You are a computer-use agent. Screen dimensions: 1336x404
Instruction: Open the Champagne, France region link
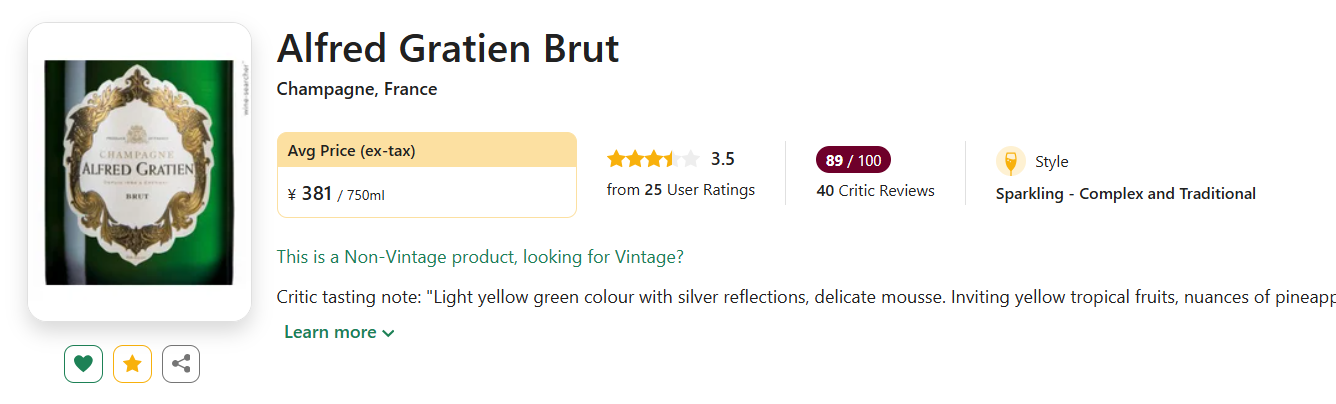coord(357,89)
